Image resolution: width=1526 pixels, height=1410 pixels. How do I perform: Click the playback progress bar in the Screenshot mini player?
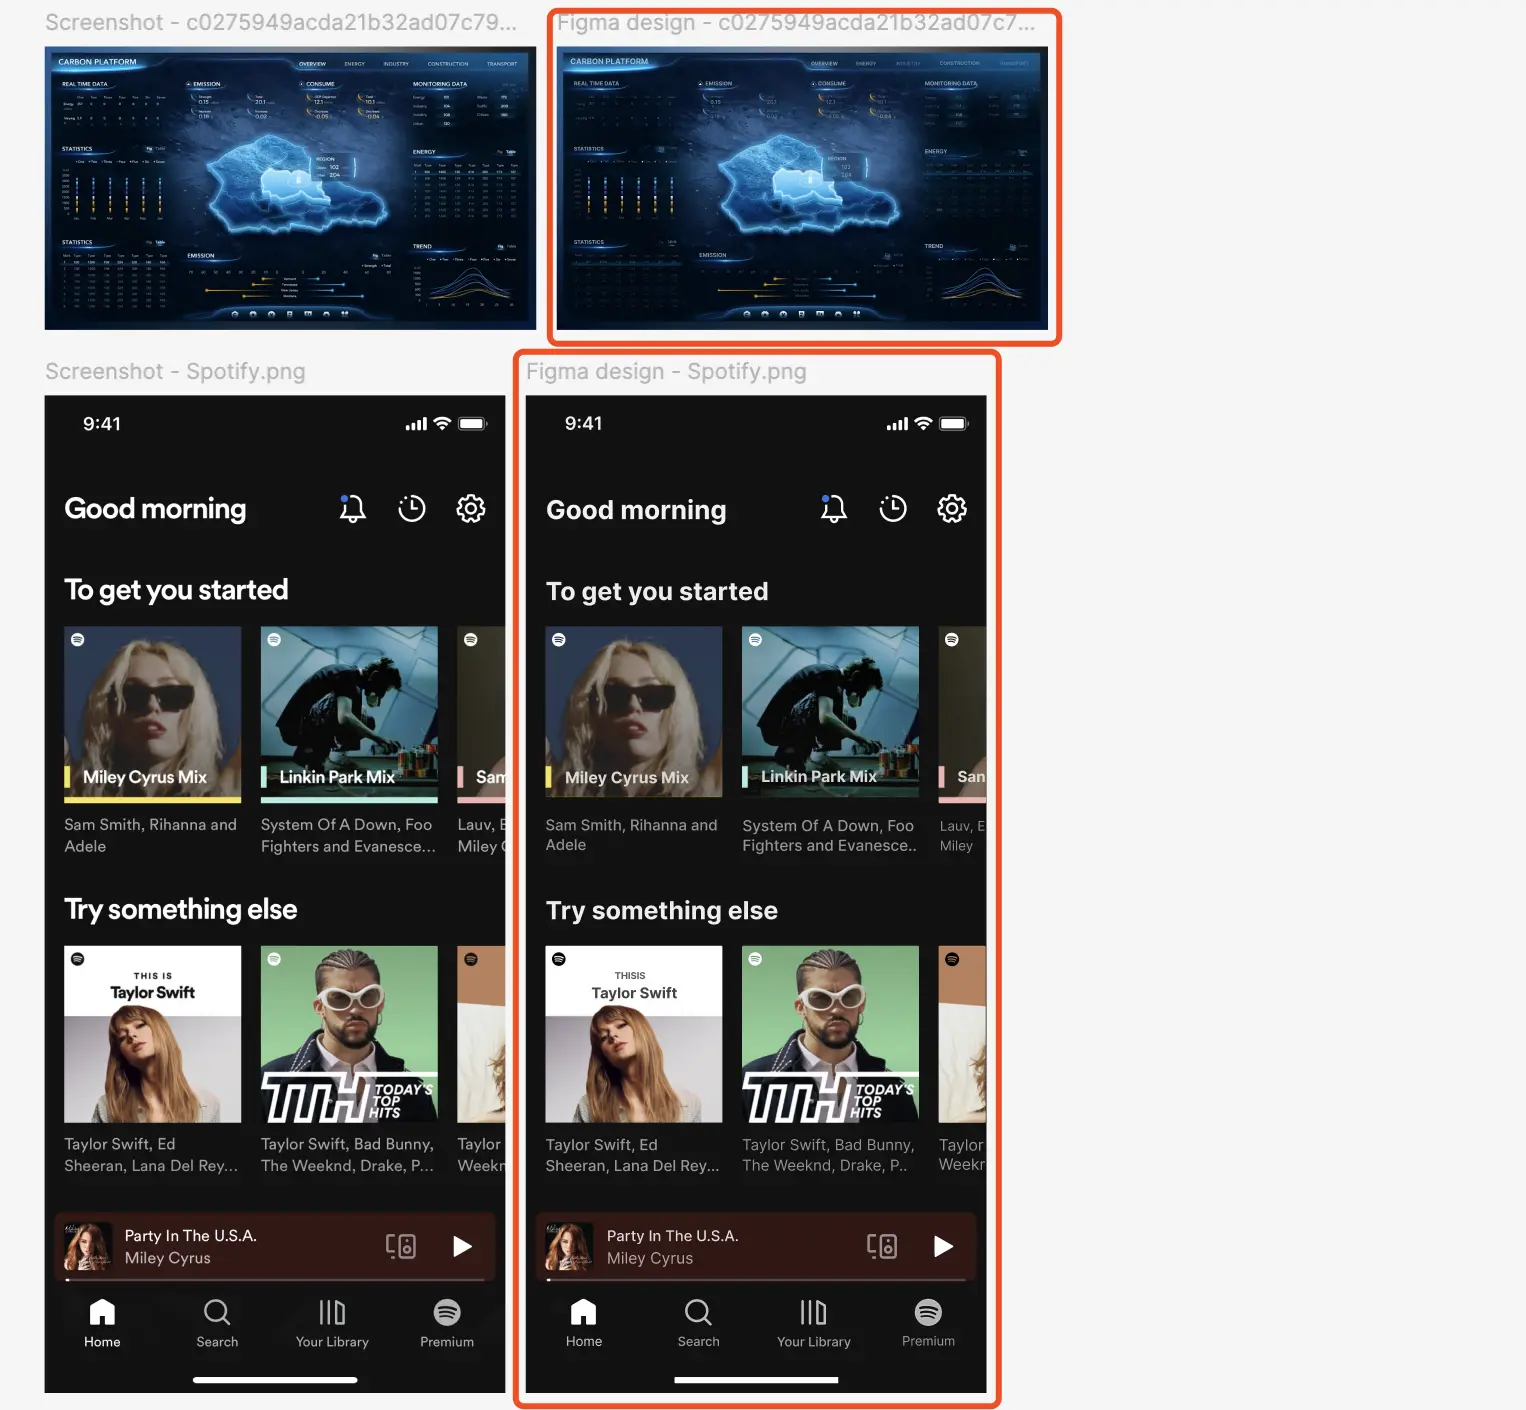[275, 1279]
